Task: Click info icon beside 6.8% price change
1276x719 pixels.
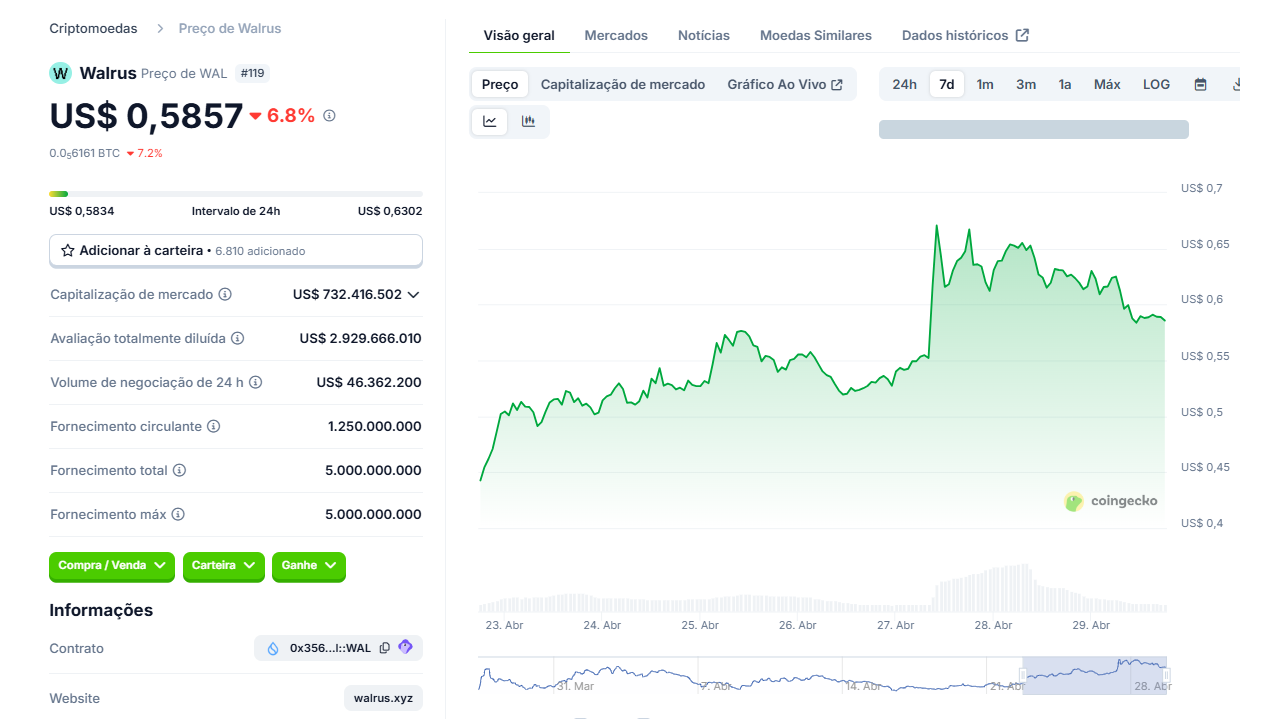Action: click(329, 116)
